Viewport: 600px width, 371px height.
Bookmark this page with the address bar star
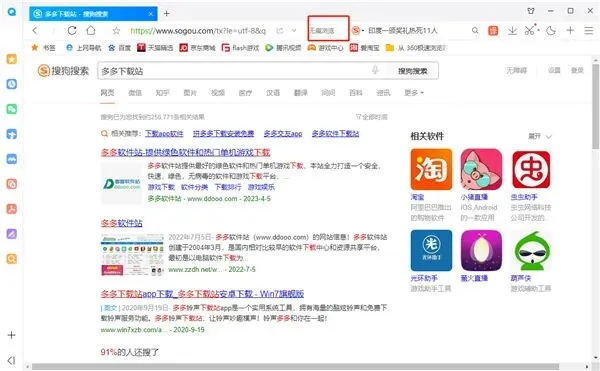click(x=116, y=31)
